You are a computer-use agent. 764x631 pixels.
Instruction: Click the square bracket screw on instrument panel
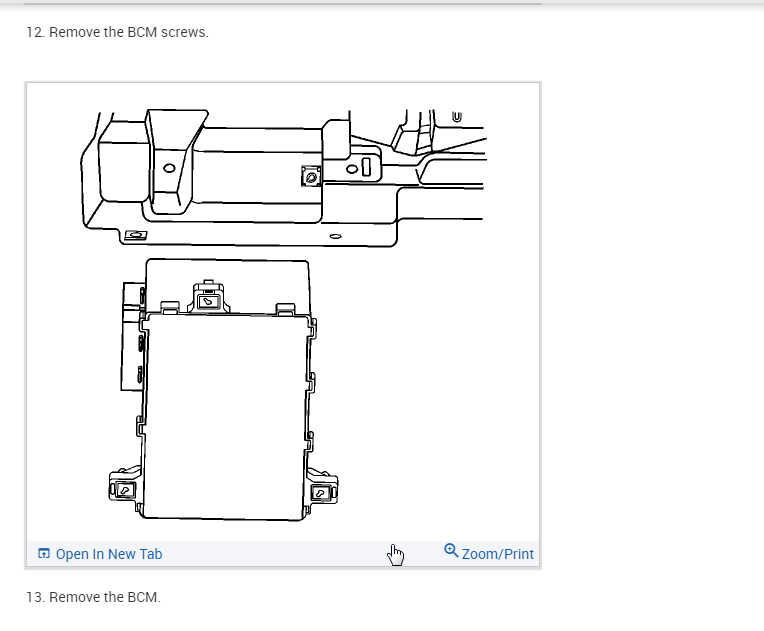coord(311,176)
